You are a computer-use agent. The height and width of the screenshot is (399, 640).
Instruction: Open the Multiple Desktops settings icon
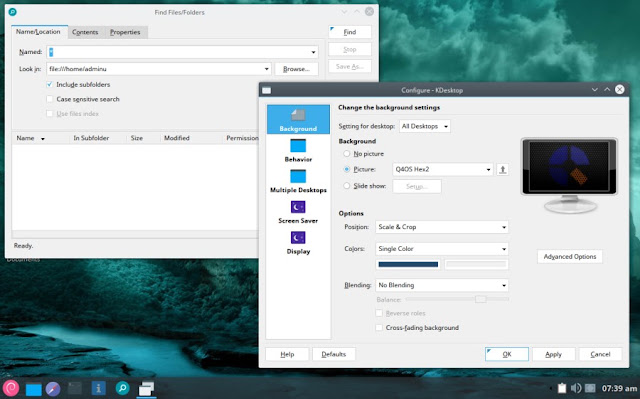point(298,176)
